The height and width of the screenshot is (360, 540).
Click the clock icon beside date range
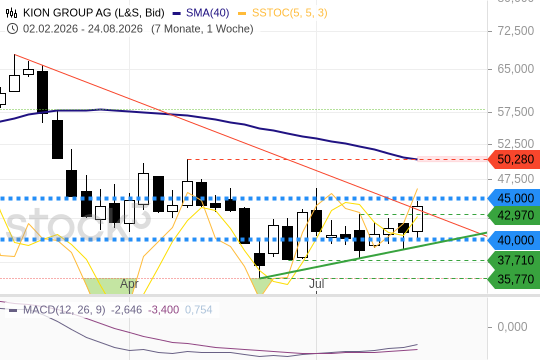click(x=12, y=29)
